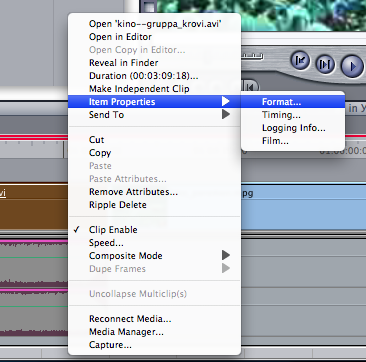Choose Open in Editor
This screenshot has width=366, height=362.
point(154,37)
